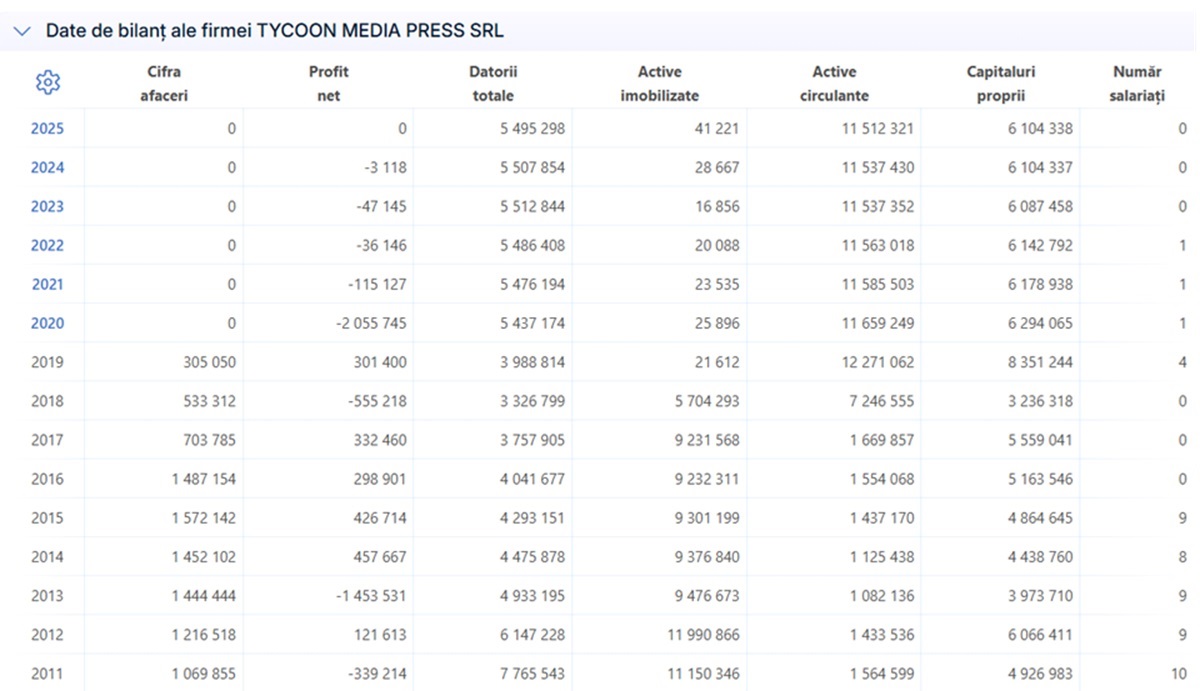Click the 'Datorii totale' column header
The width and height of the screenshot is (1200, 691).
point(493,84)
